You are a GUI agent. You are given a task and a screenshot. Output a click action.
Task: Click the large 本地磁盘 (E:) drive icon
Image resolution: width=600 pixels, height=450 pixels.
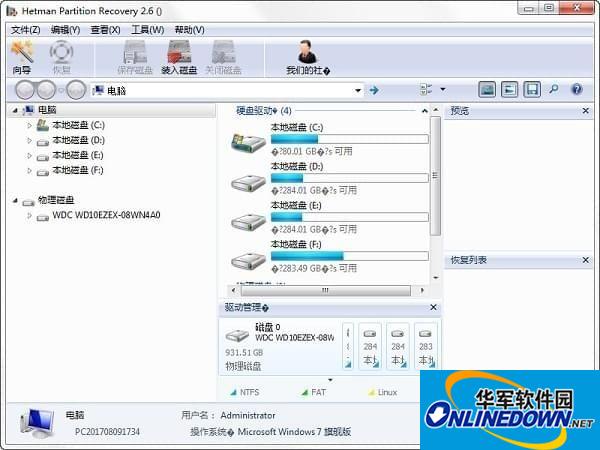tap(248, 222)
